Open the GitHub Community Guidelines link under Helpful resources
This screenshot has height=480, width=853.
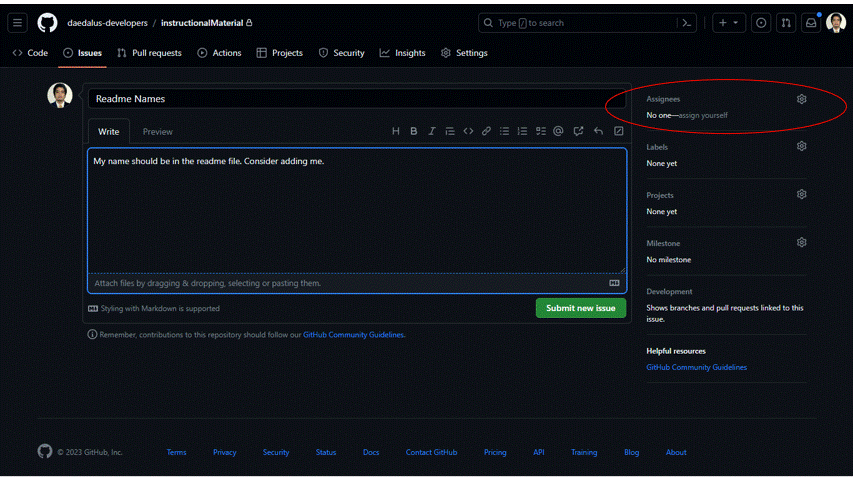(x=696, y=367)
